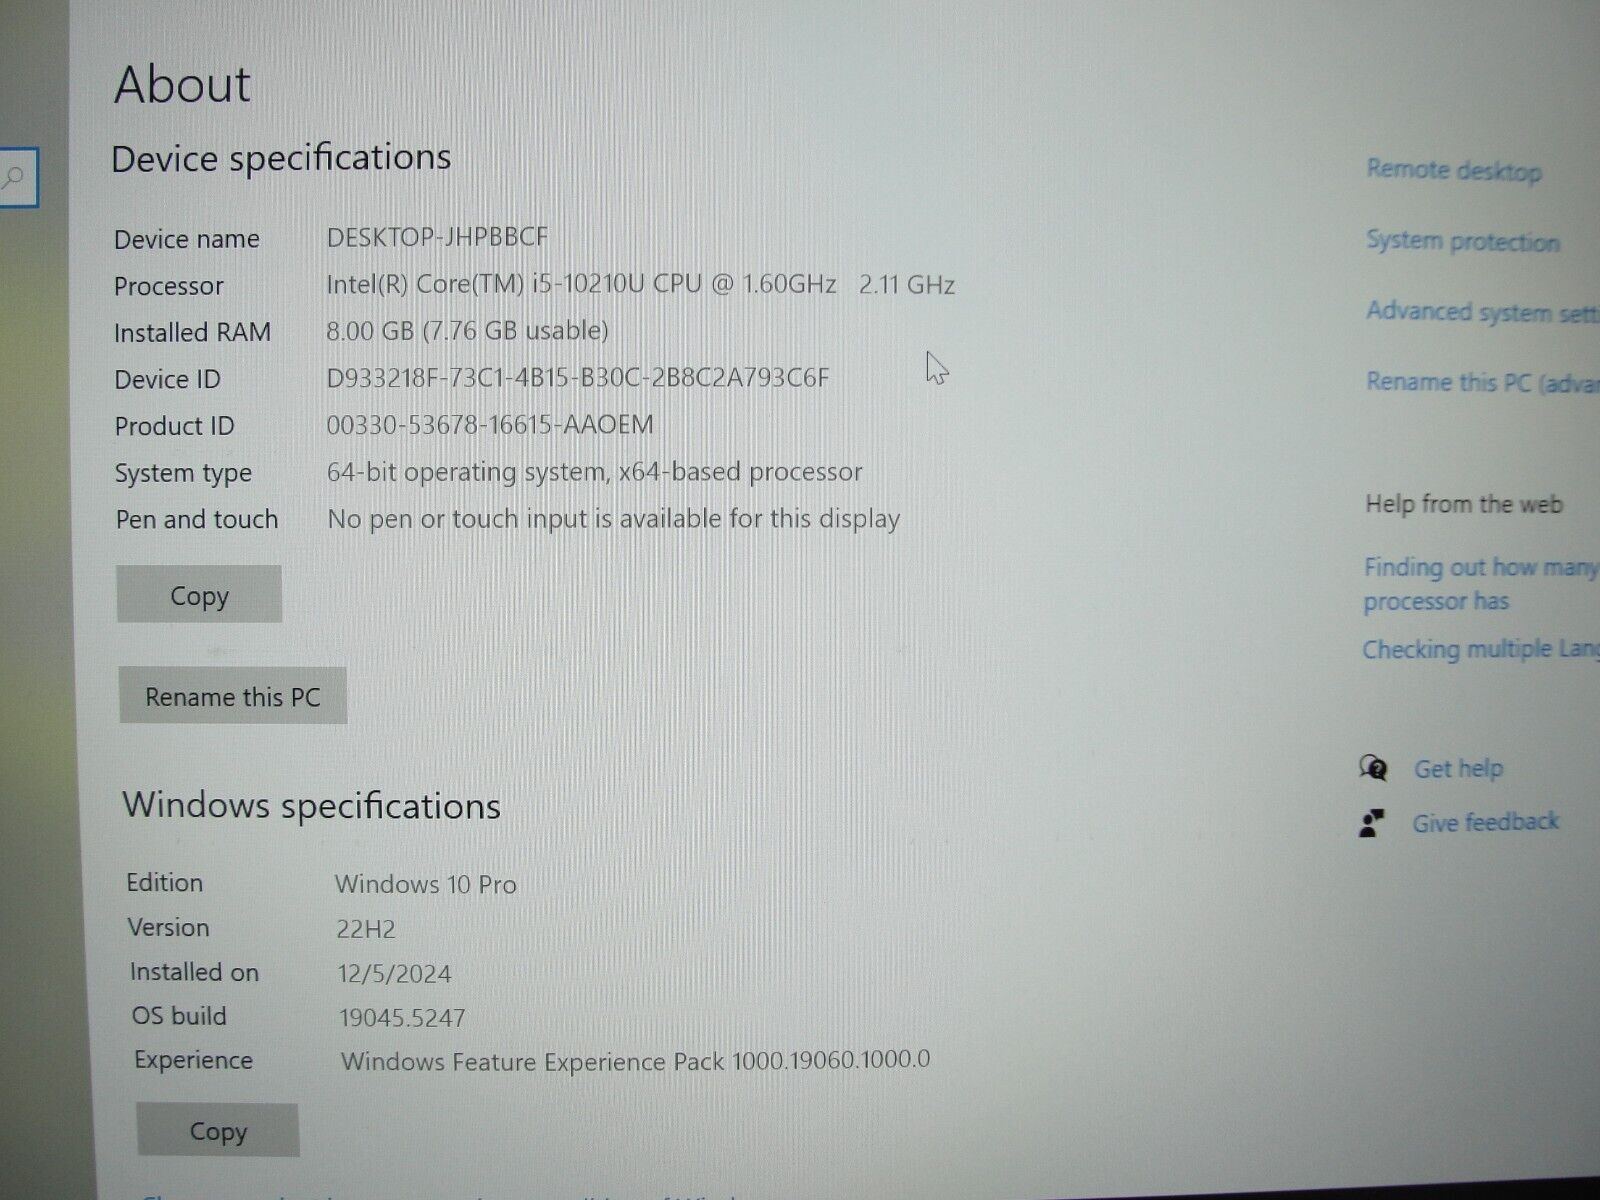Select device name DESKTOP-JHPBBCF
The width and height of the screenshot is (1600, 1200).
click(x=437, y=237)
